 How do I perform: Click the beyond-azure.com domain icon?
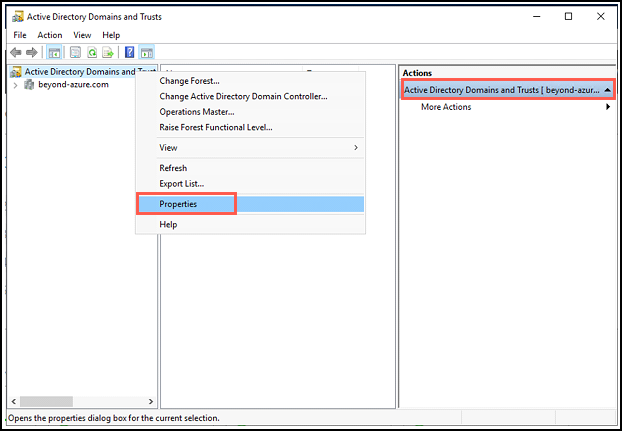click(x=29, y=84)
